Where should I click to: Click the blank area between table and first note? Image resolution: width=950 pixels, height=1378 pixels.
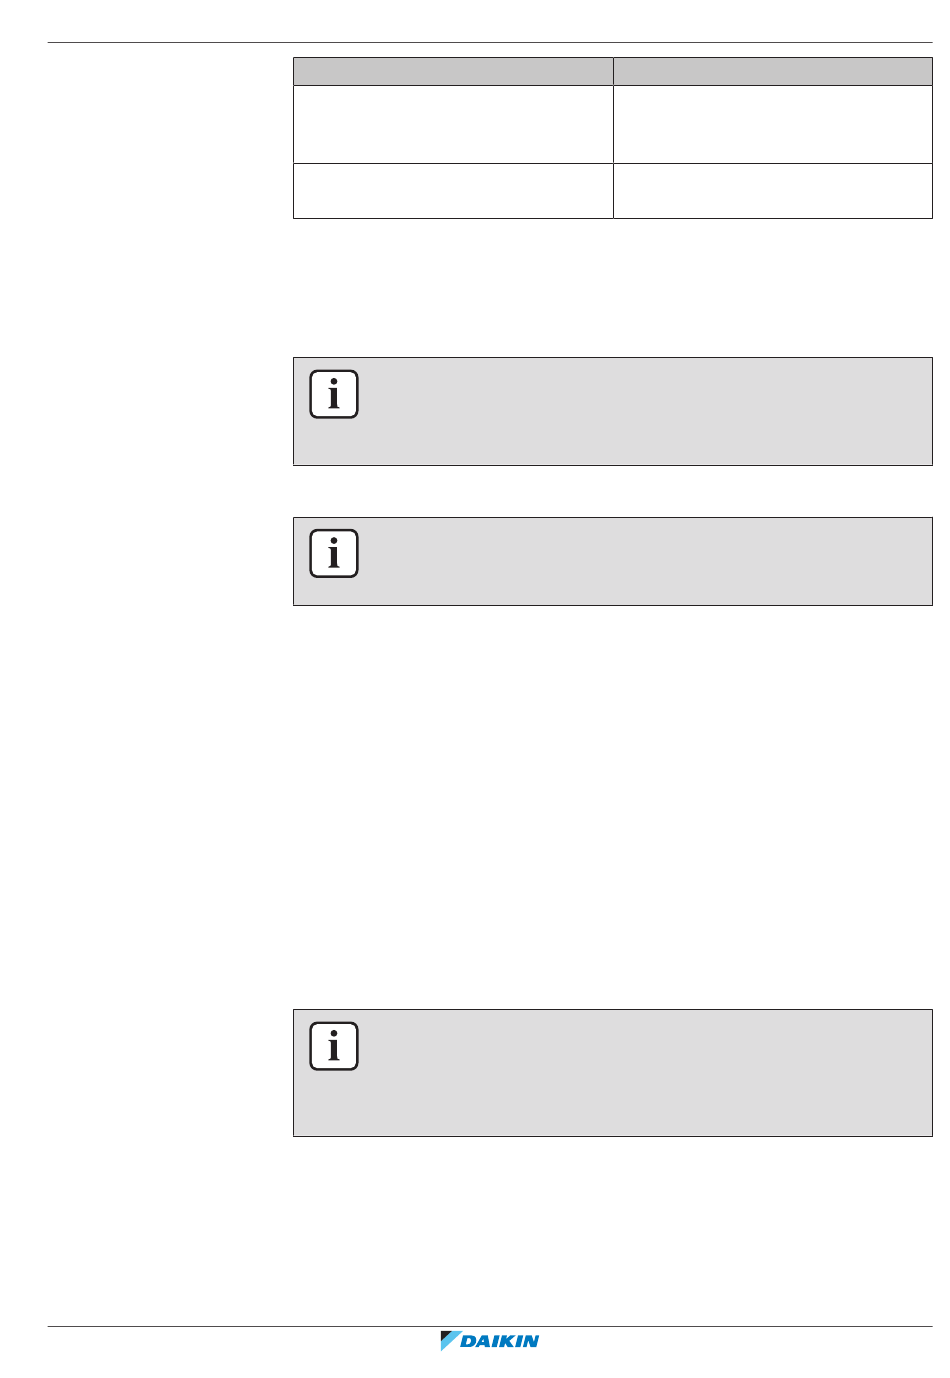point(612,288)
